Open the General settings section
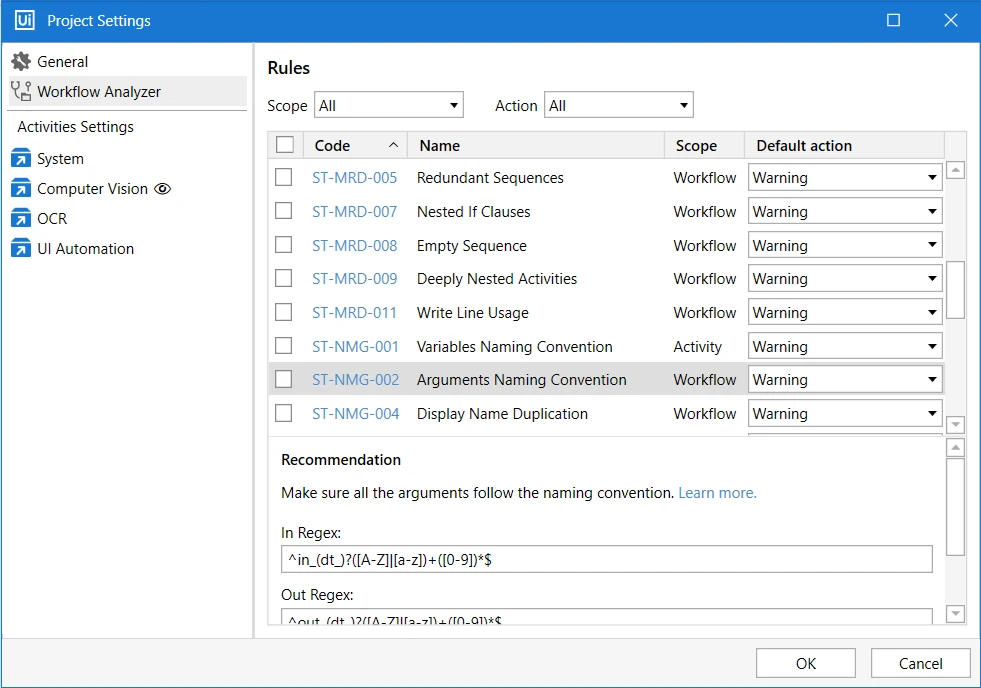The width and height of the screenshot is (981, 688). (x=128, y=61)
